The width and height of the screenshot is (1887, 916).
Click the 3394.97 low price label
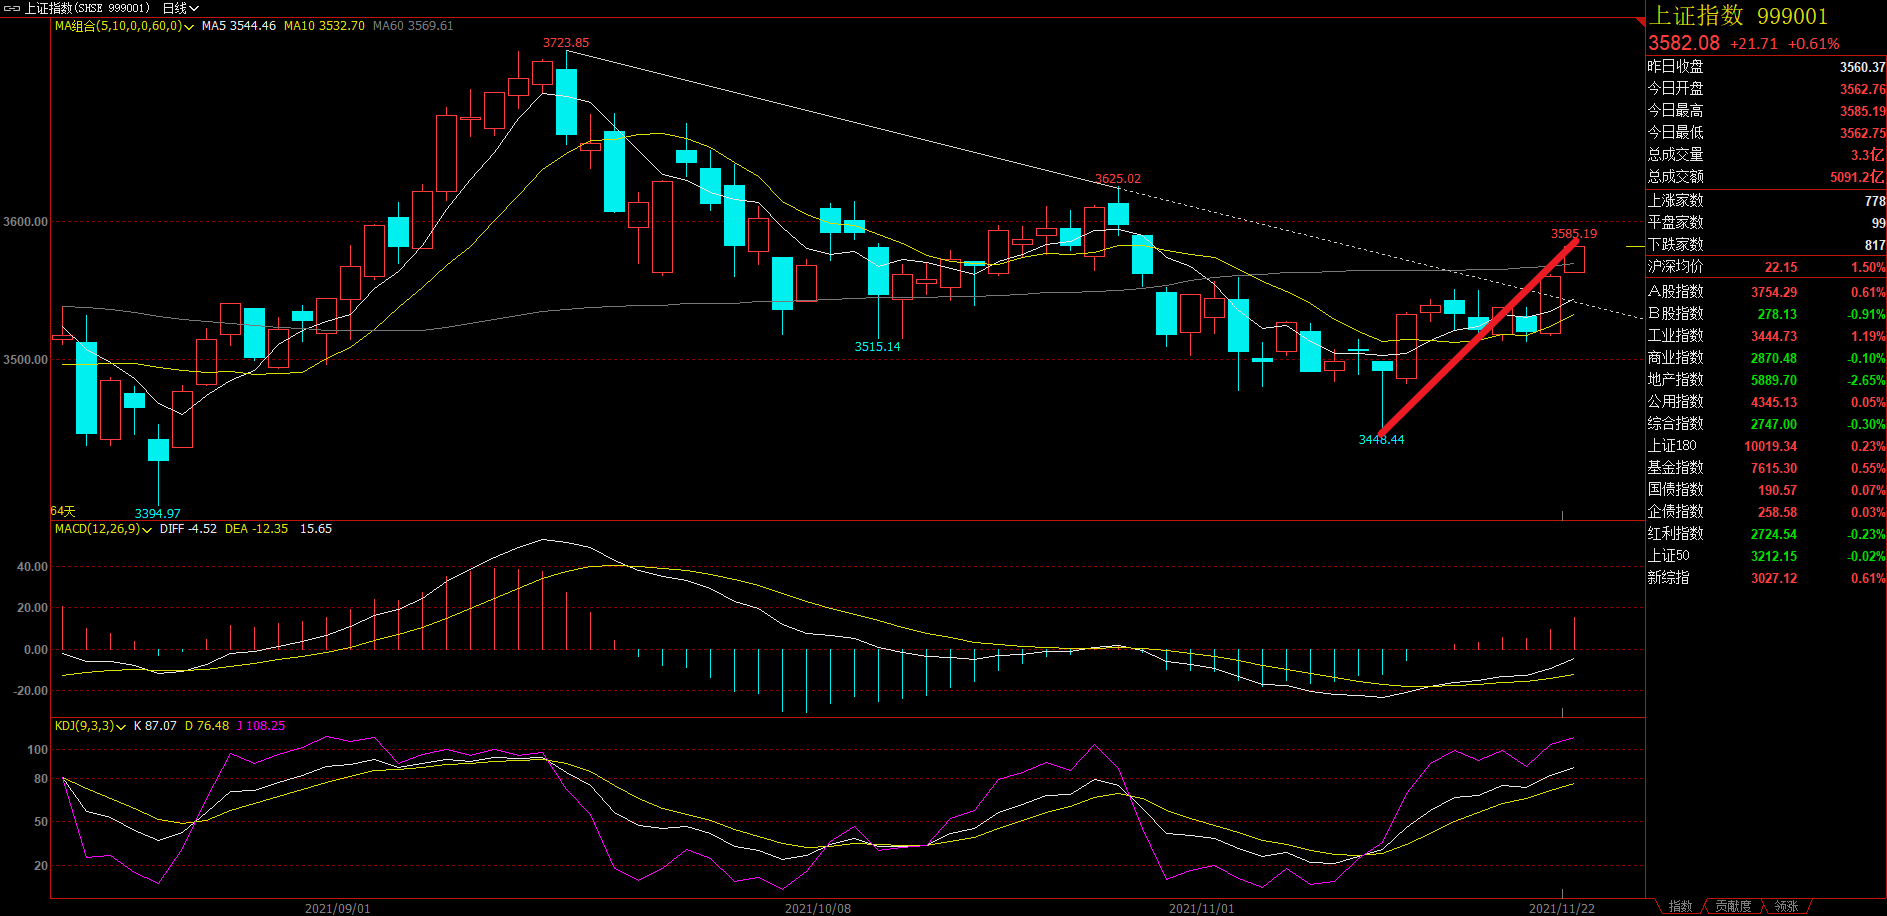tap(158, 513)
